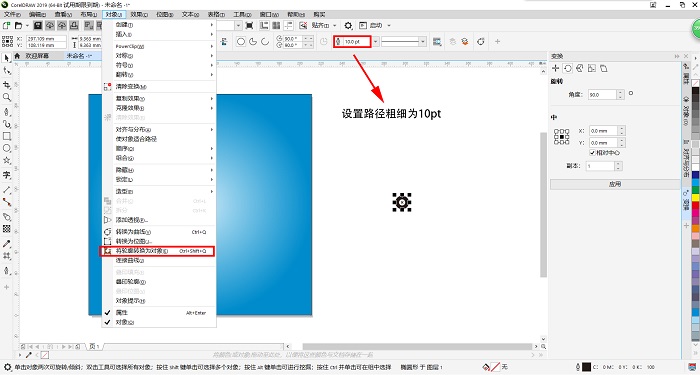Expand the PowerClip submenu
The image size is (700, 375).
click(159, 46)
